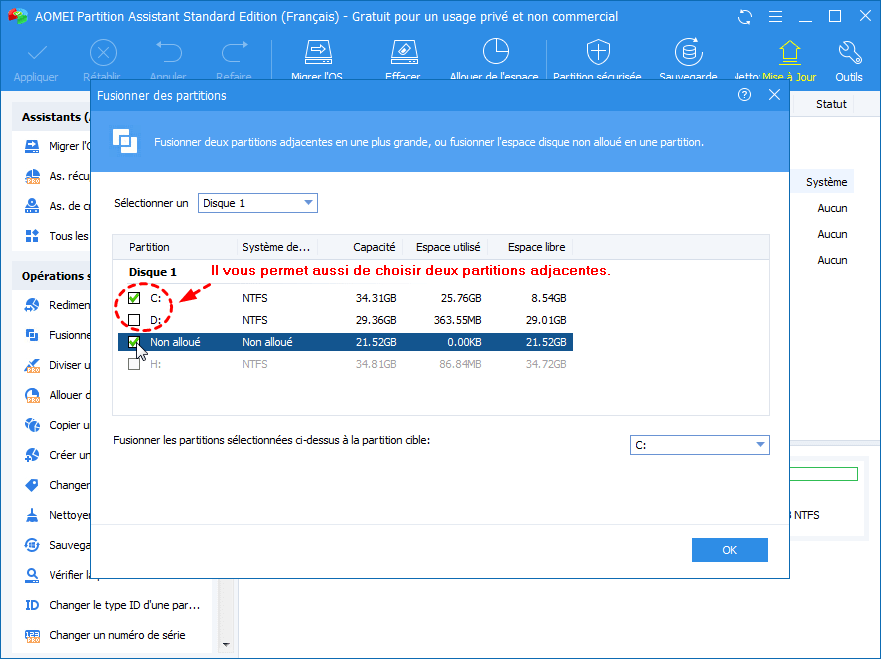Select the Vérifier la partition operation
This screenshot has width=881, height=659.
coord(57,575)
